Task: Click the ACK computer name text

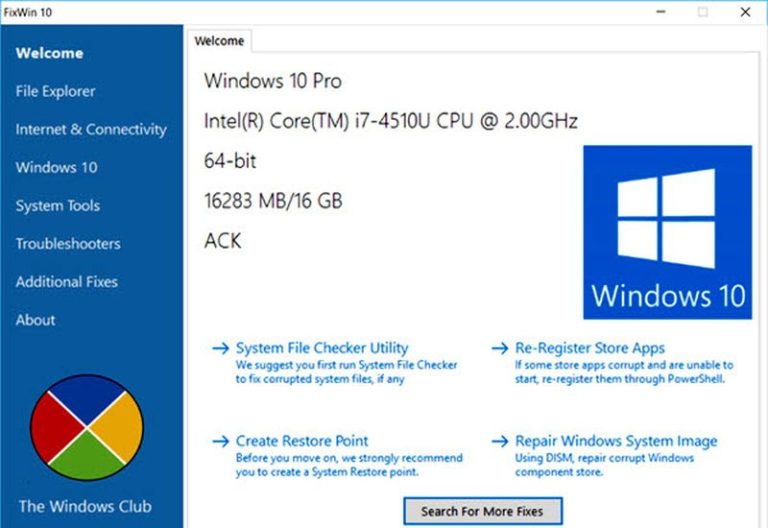Action: pyautogui.click(x=223, y=241)
